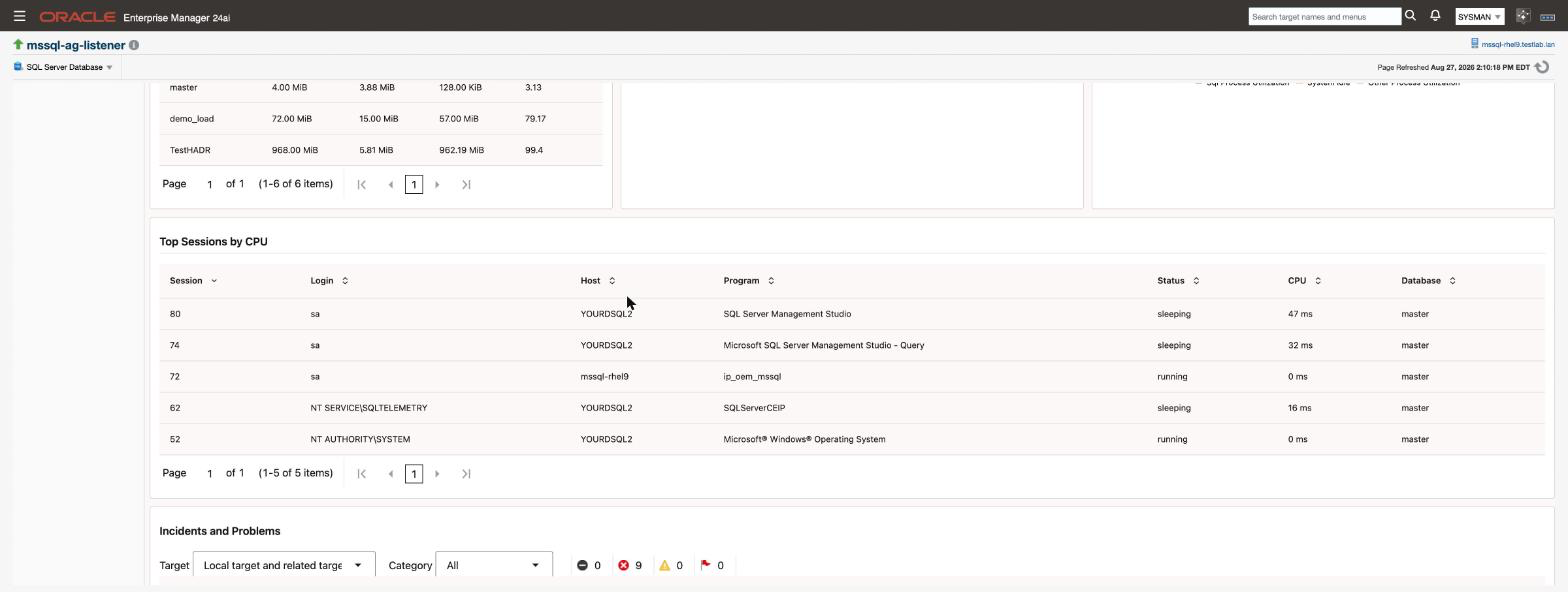Click NT AUTHORITY\SYSTEM login cell
The width and height of the screenshot is (1568, 592).
(x=360, y=439)
